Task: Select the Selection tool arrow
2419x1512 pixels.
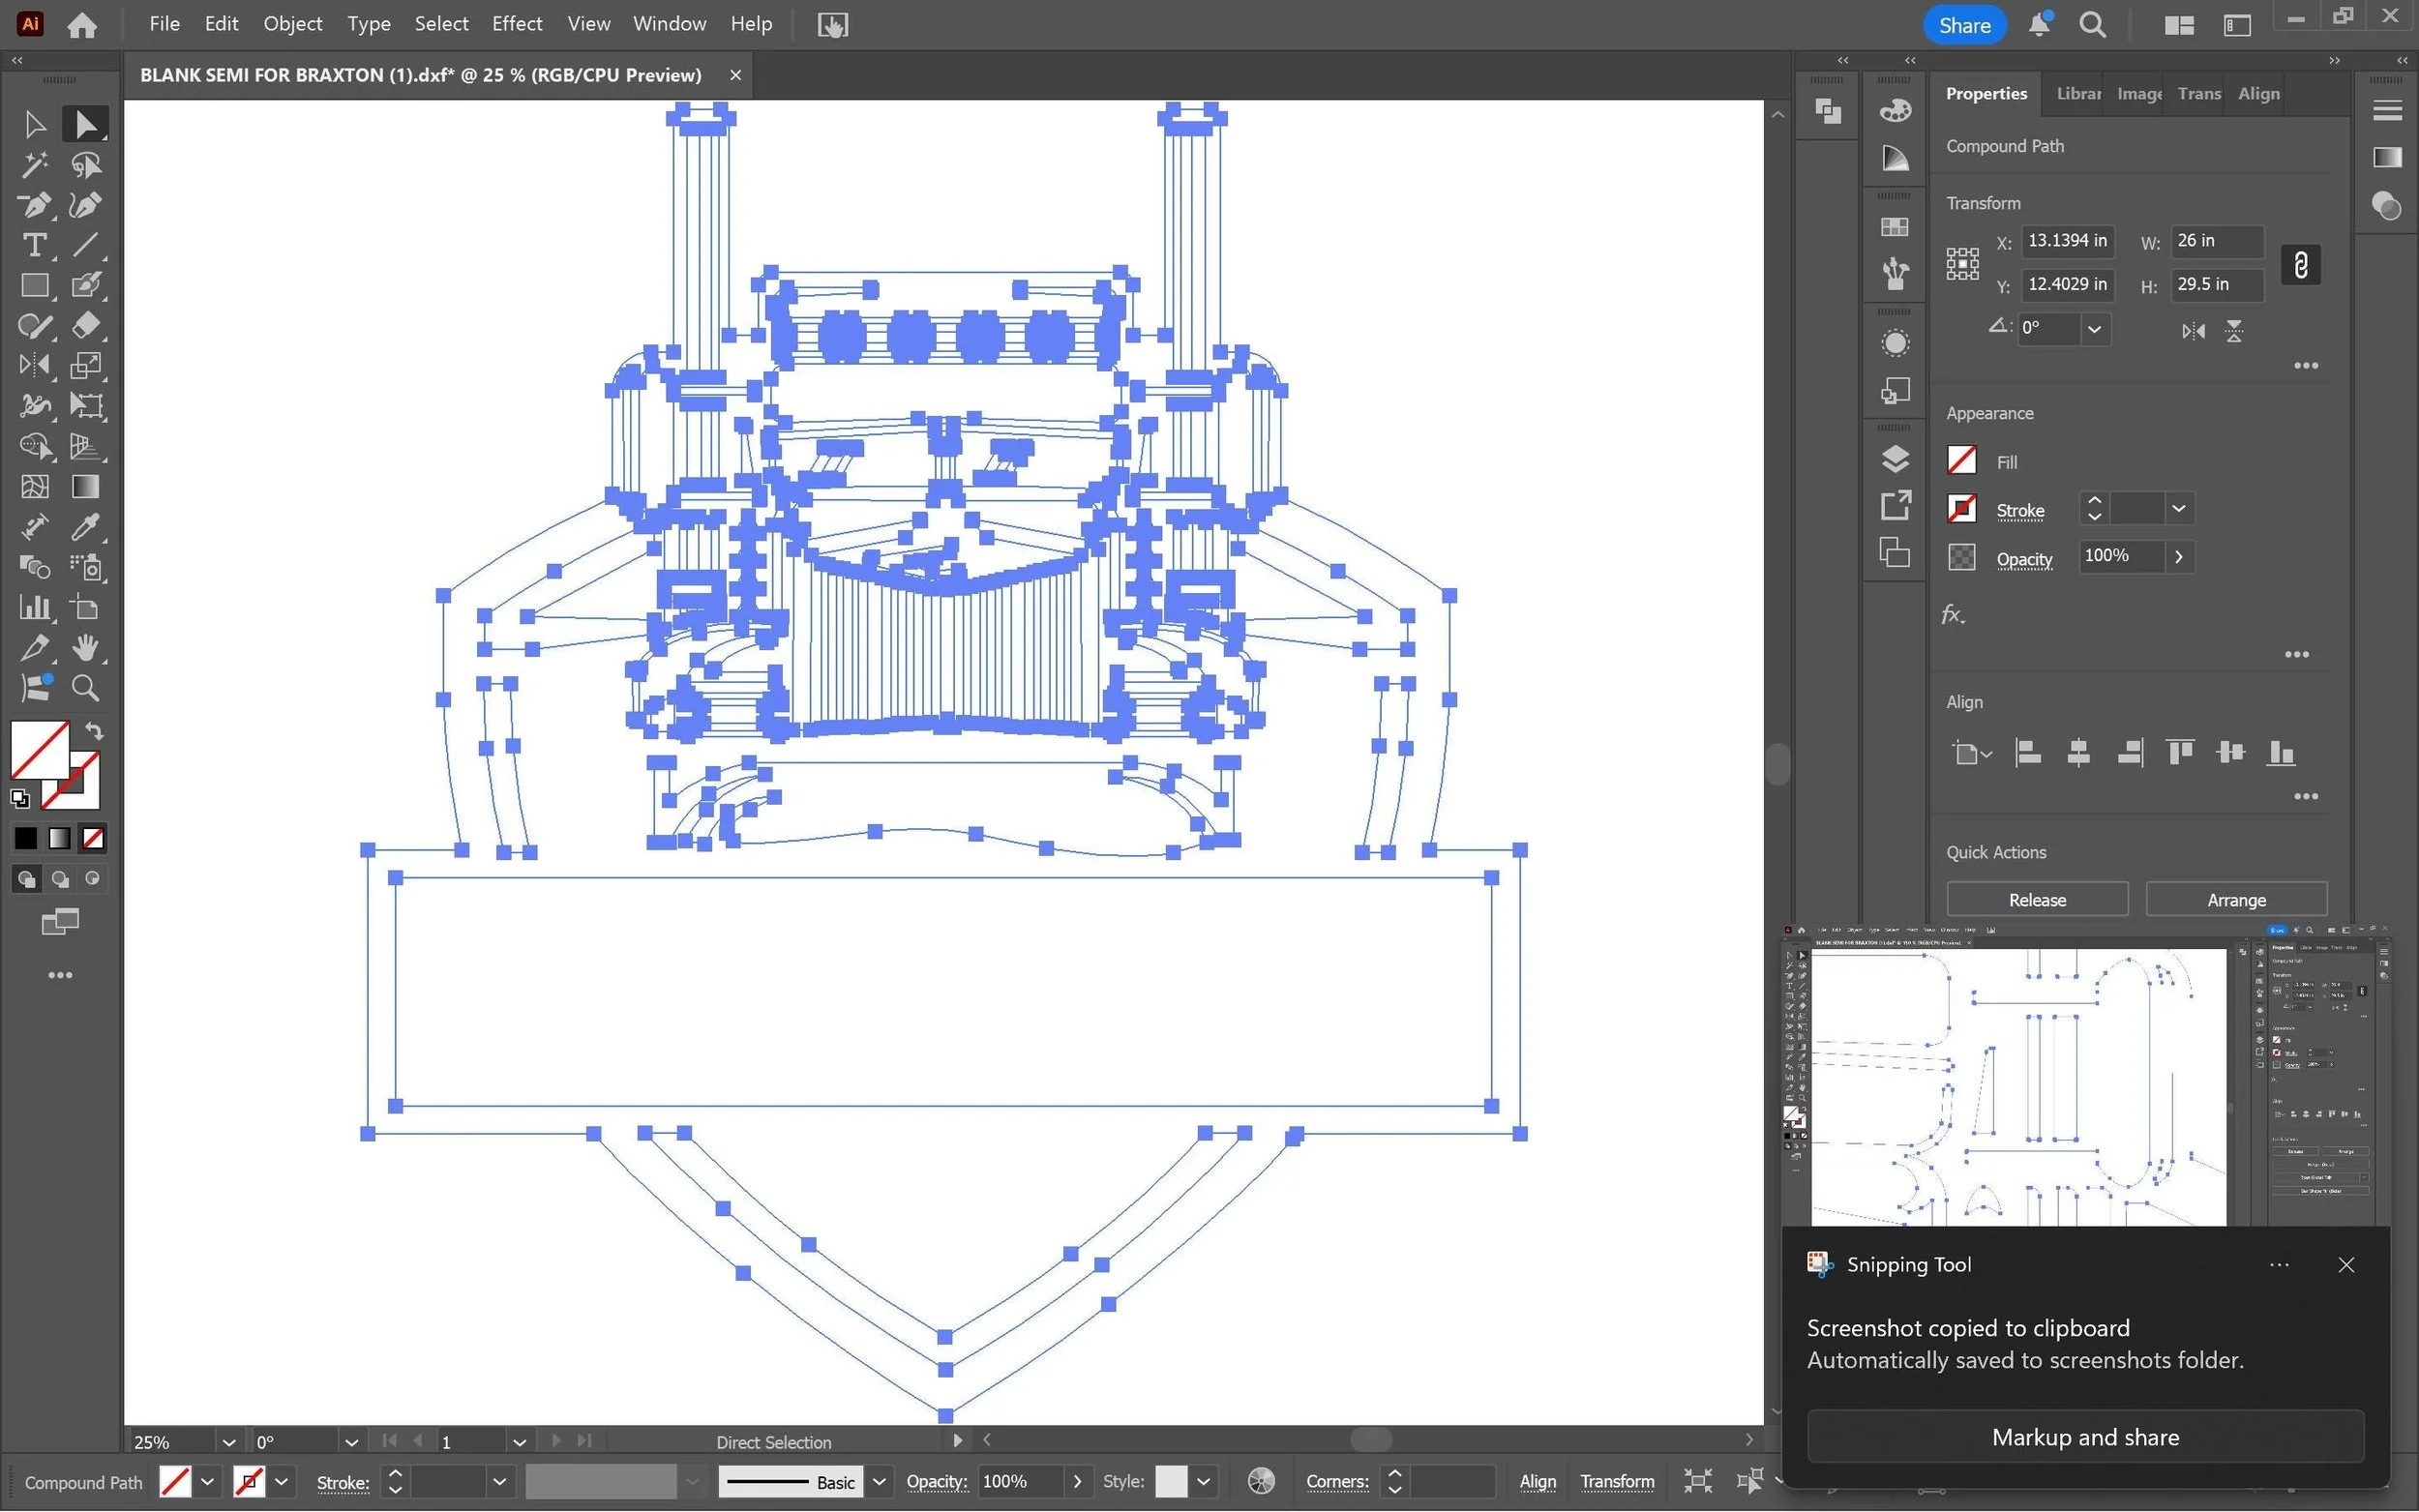Action: [x=34, y=124]
